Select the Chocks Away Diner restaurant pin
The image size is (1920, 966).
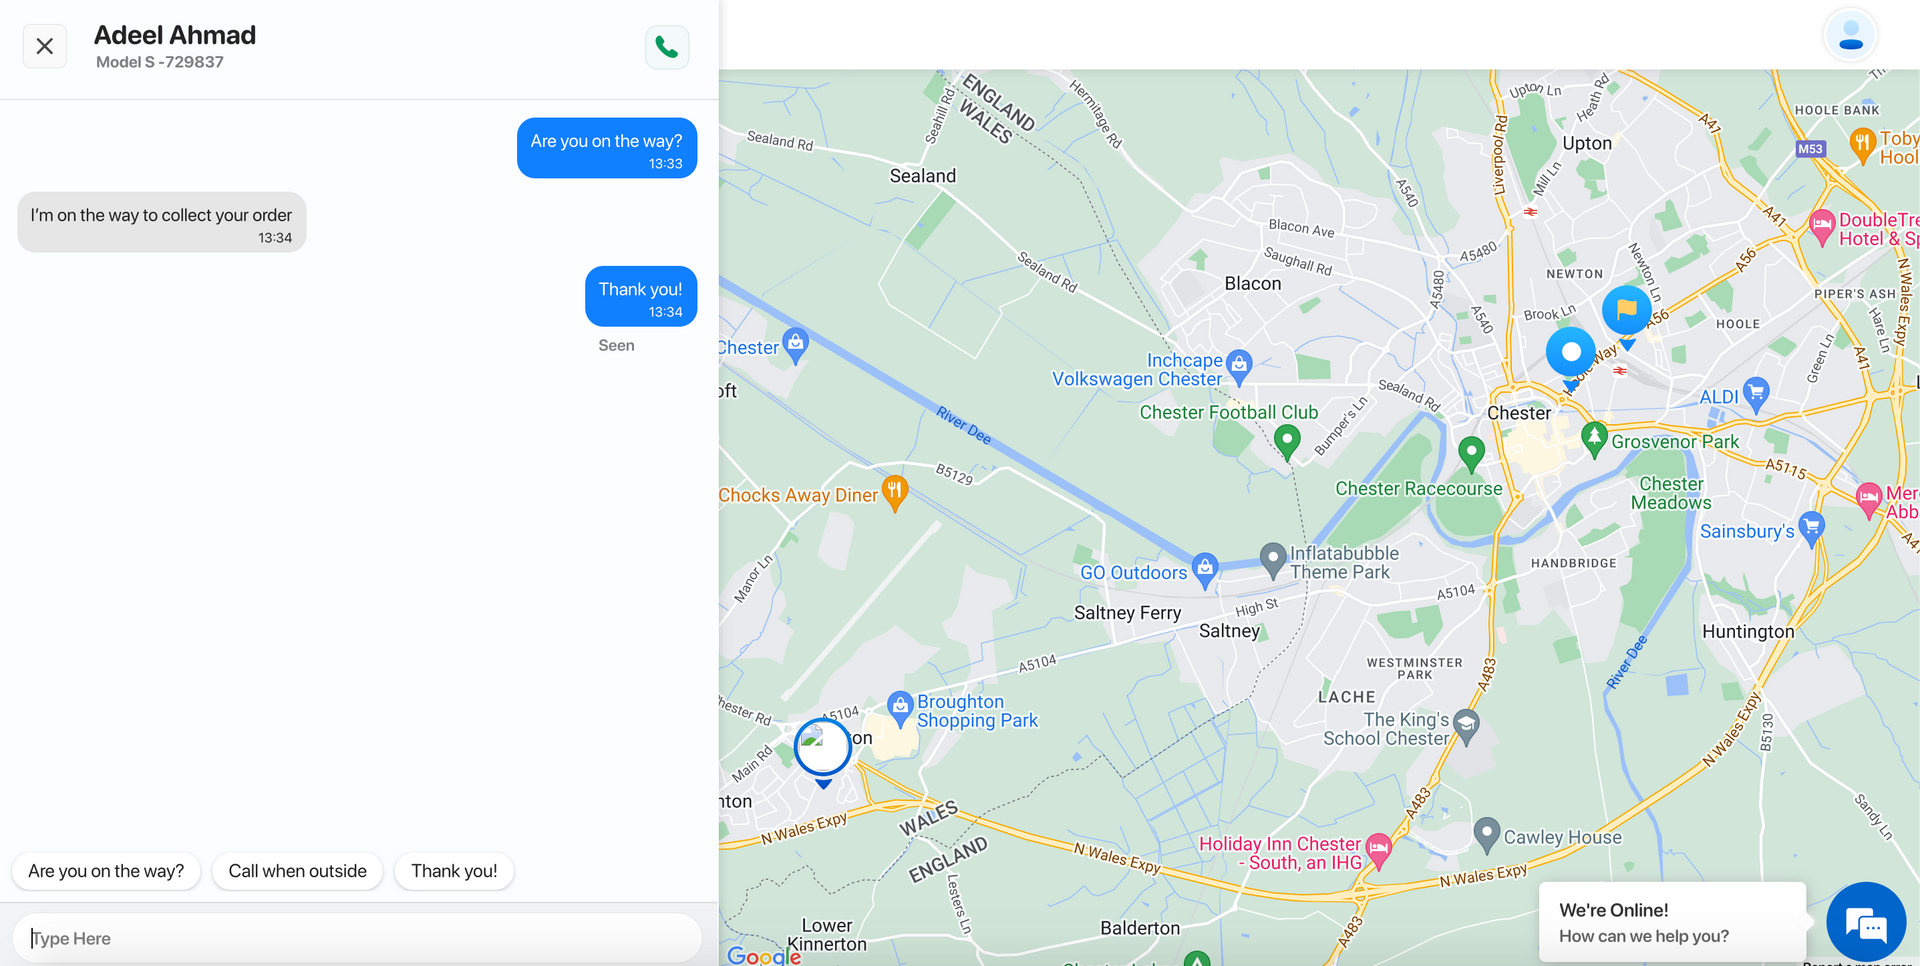pos(895,493)
